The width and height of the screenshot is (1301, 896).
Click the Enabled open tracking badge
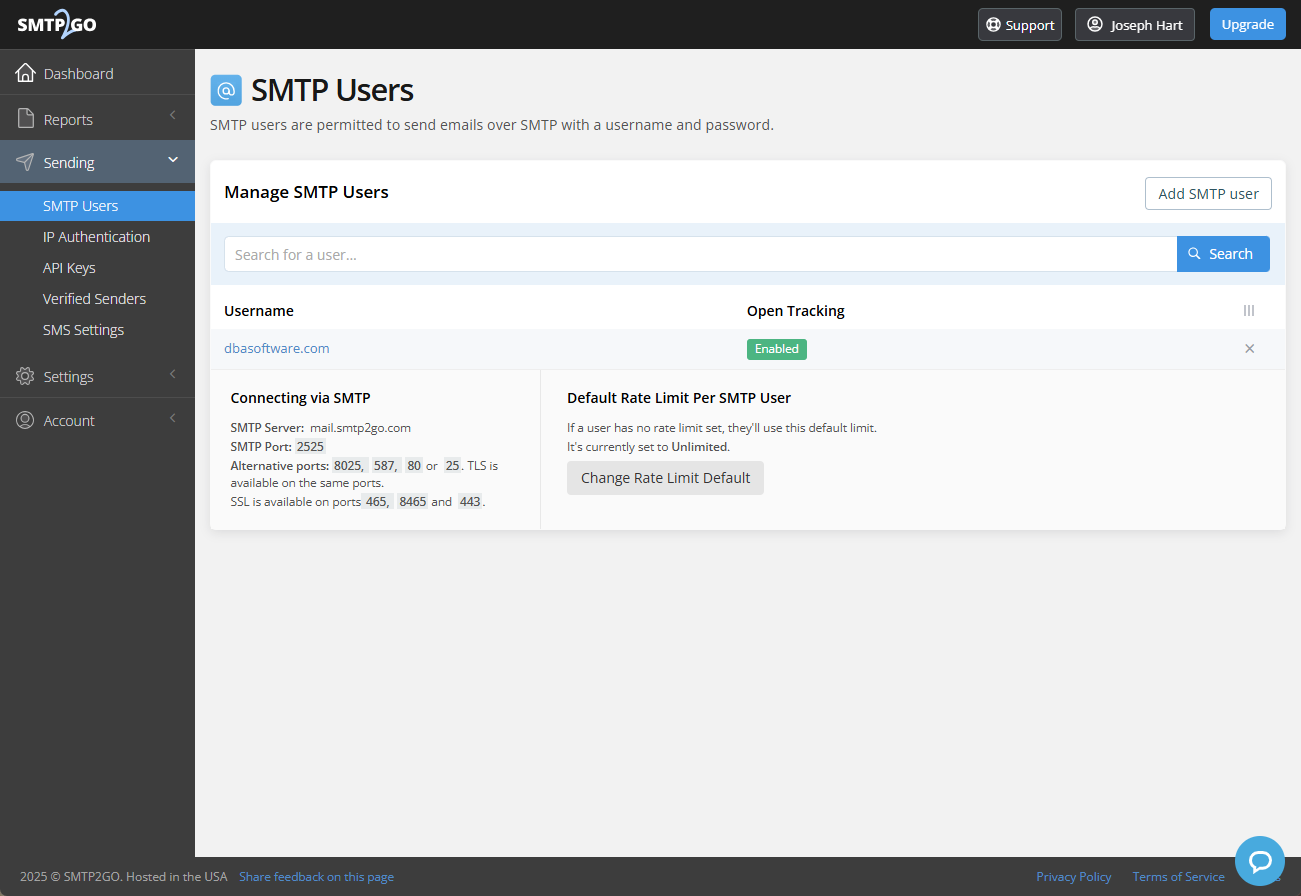coord(777,349)
